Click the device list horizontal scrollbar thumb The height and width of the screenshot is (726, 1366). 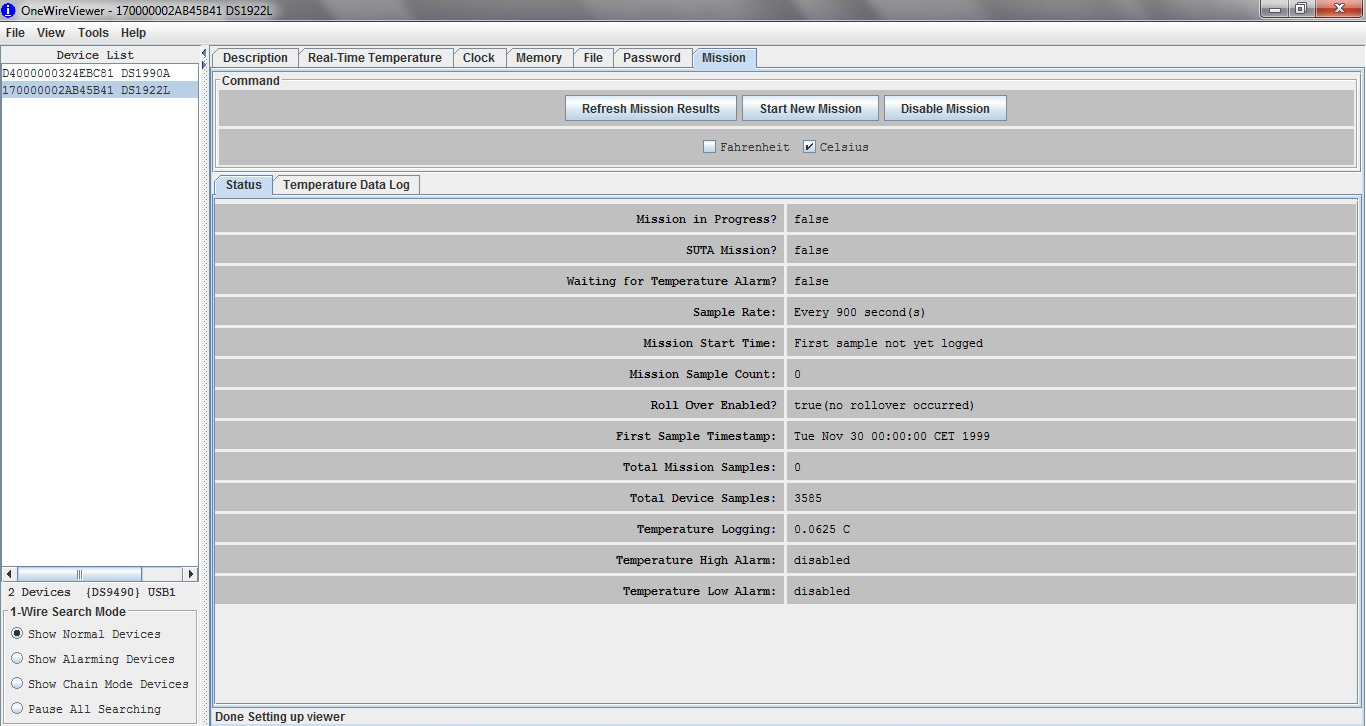(x=80, y=574)
